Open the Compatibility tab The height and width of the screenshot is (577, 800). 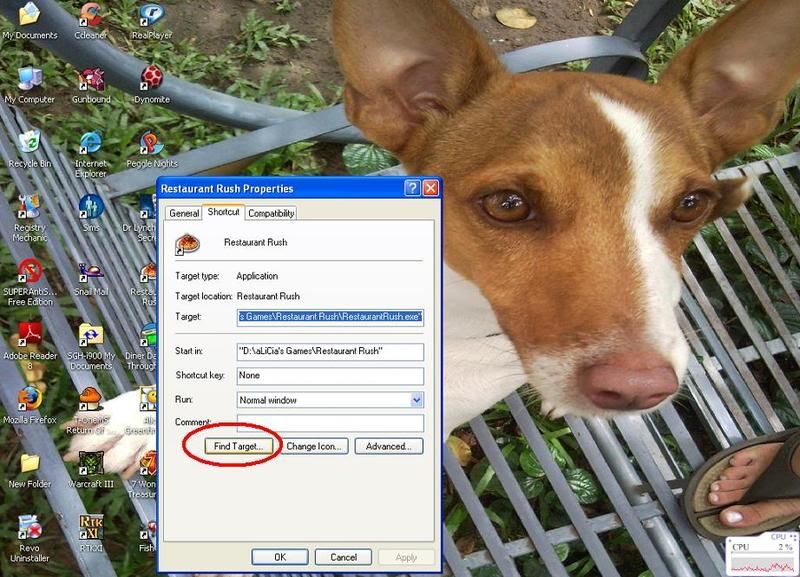pos(271,213)
